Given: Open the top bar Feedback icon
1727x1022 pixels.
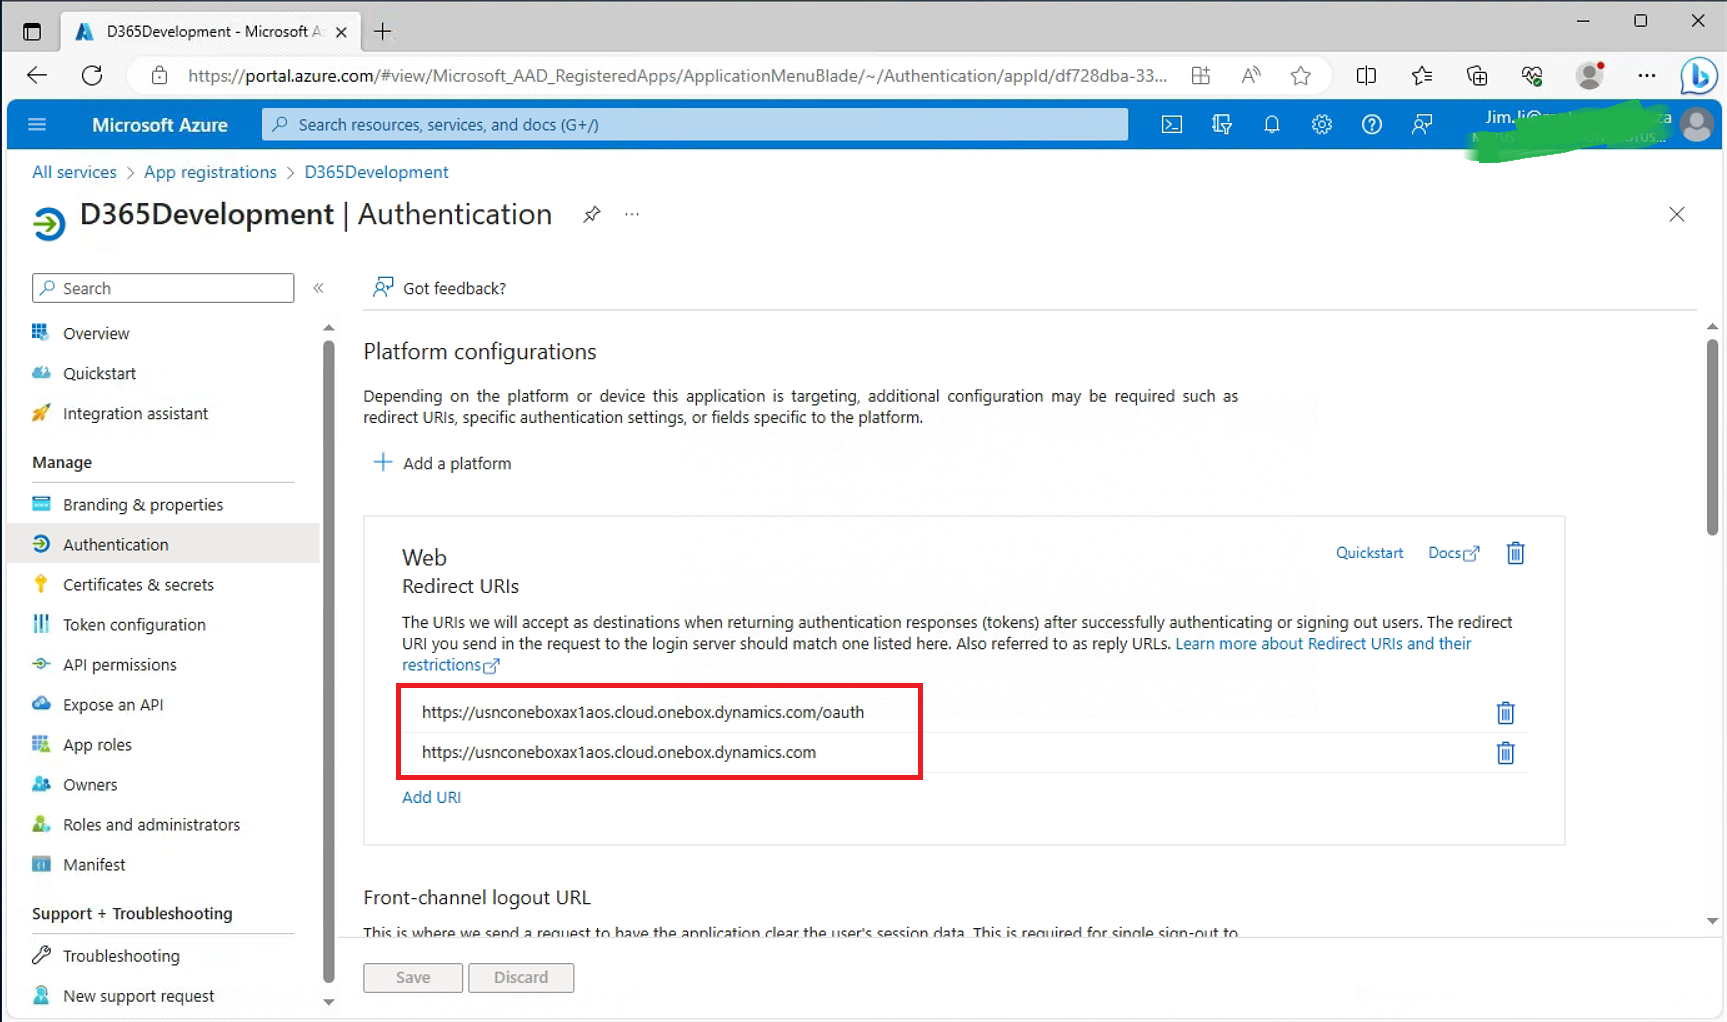Looking at the screenshot, I should point(1422,125).
